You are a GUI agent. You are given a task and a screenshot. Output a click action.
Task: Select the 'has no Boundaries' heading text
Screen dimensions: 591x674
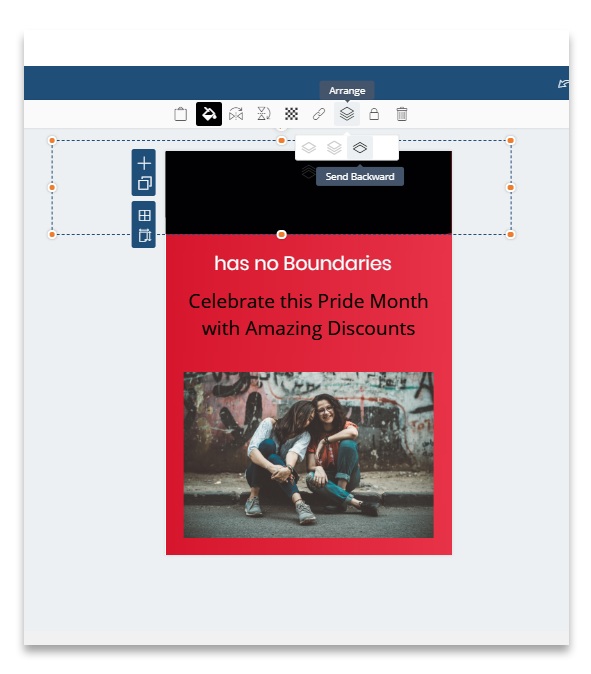(x=303, y=263)
